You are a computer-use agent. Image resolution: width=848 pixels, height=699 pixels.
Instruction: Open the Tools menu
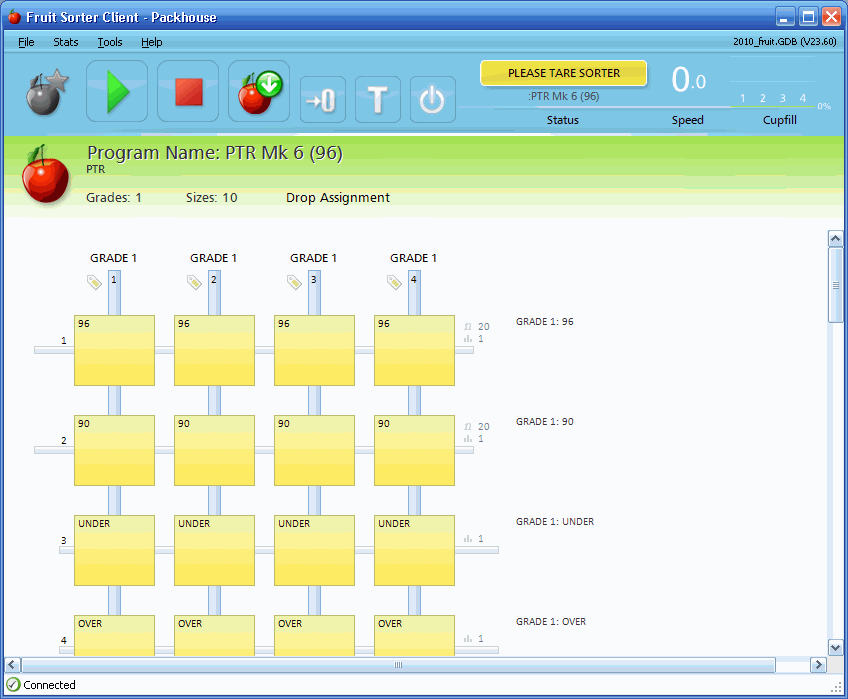coord(110,42)
